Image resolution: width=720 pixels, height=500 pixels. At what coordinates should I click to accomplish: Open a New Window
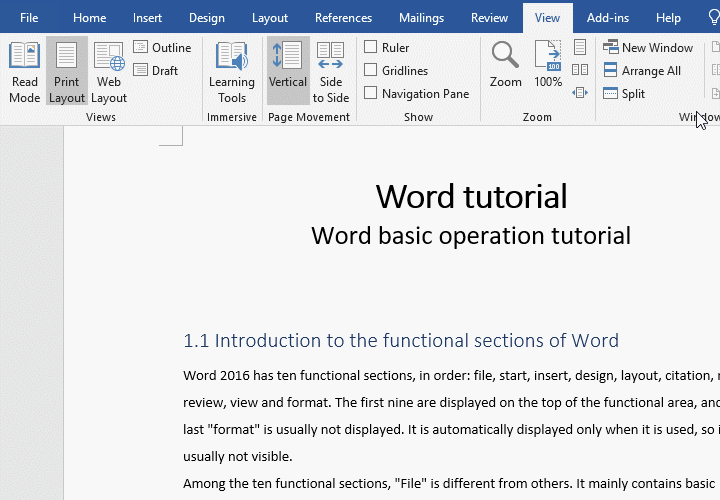click(648, 47)
